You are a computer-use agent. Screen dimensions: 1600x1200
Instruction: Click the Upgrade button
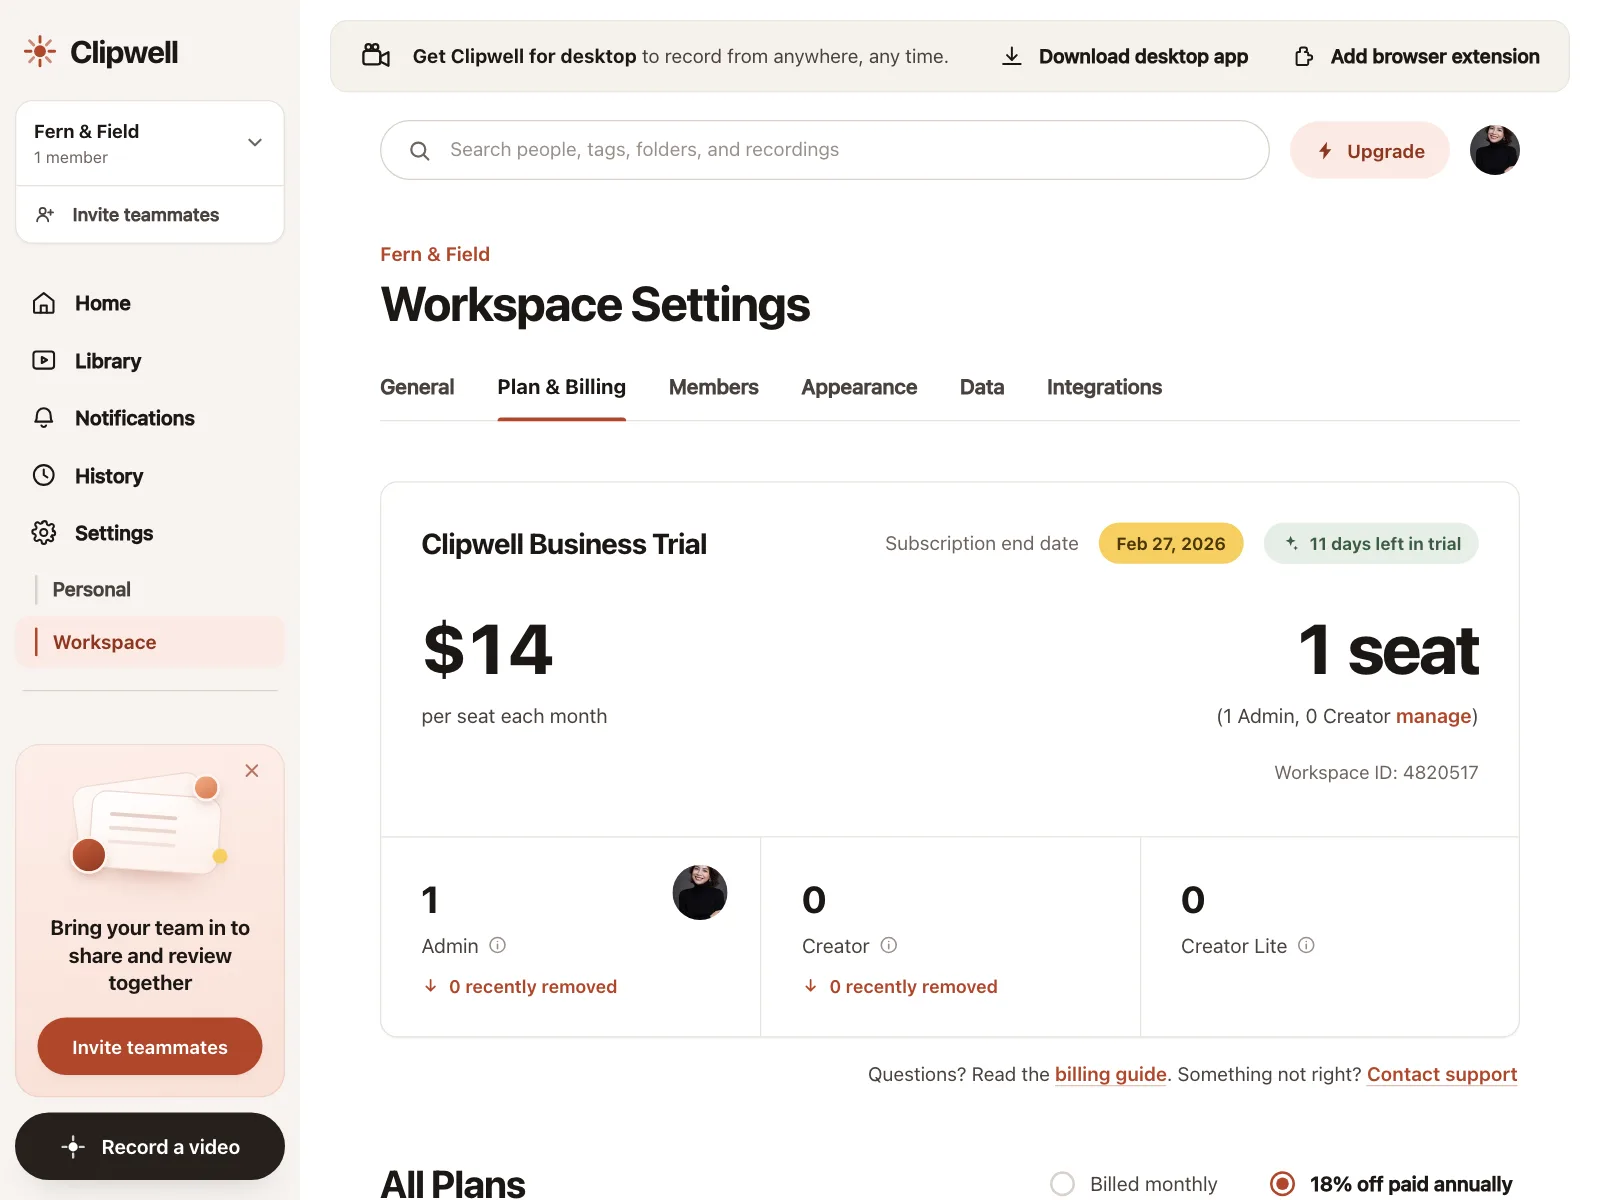point(1370,151)
